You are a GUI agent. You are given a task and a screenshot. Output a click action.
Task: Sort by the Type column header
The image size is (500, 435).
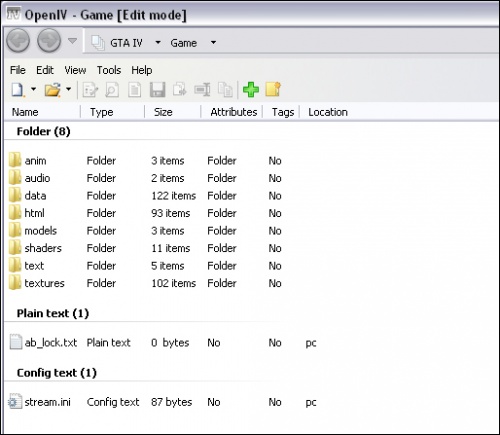101,112
